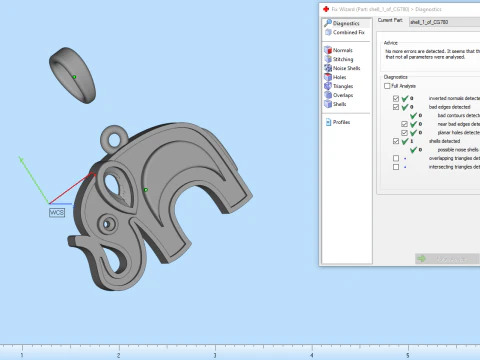Viewport: 480px width, 360px height.
Task: Select the ring shell in the viewport
Action: tap(73, 75)
